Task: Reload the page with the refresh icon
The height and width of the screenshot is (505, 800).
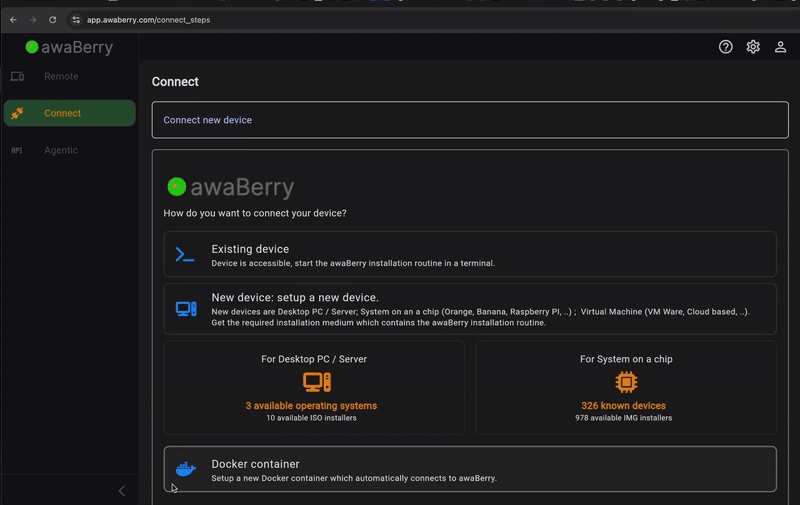Action: (53, 20)
